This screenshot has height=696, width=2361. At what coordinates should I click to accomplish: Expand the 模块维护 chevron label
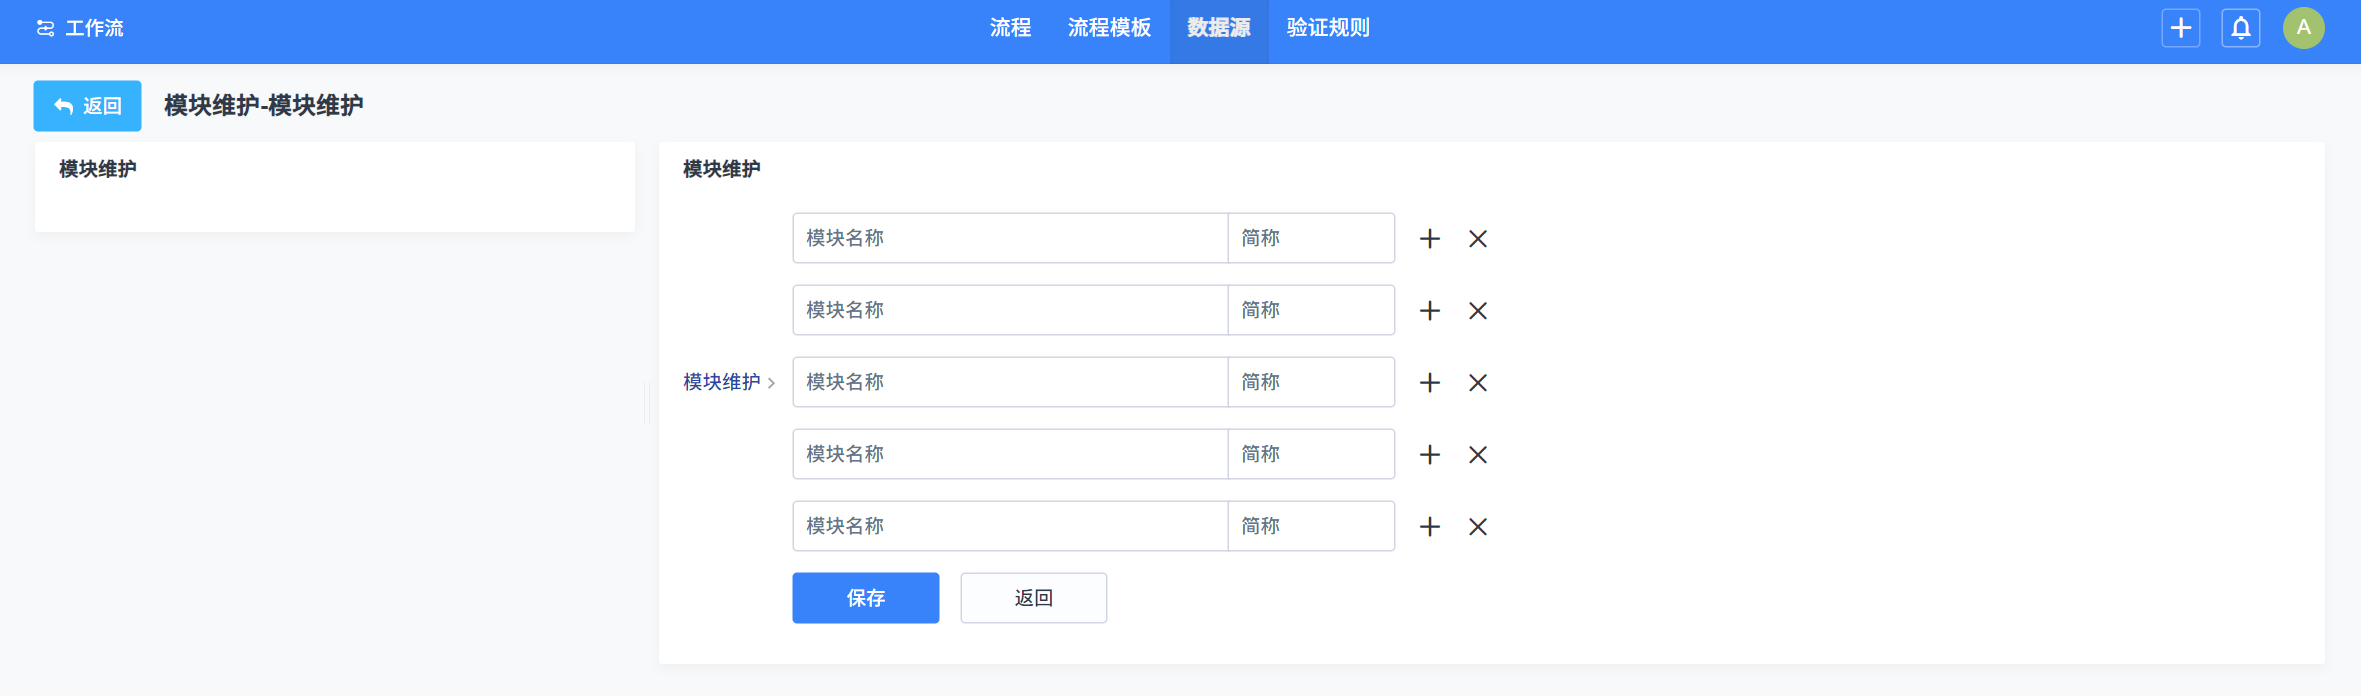[729, 382]
